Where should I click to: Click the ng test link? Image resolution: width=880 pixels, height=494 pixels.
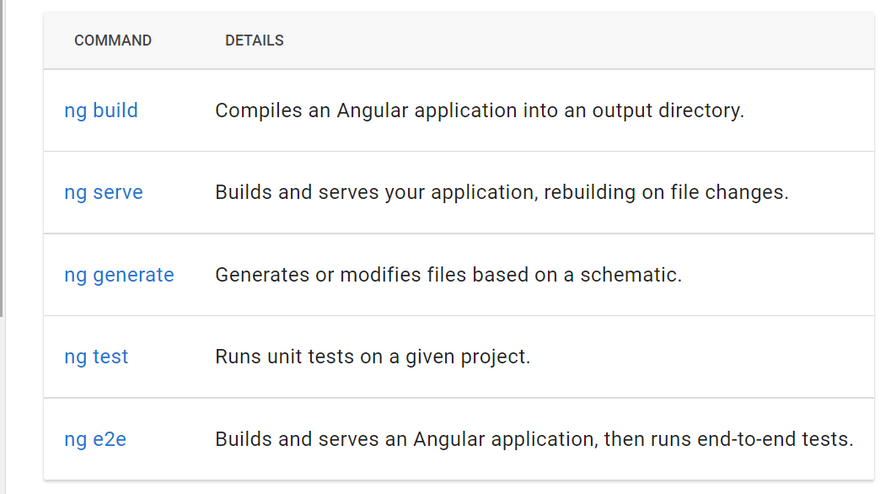tap(96, 357)
